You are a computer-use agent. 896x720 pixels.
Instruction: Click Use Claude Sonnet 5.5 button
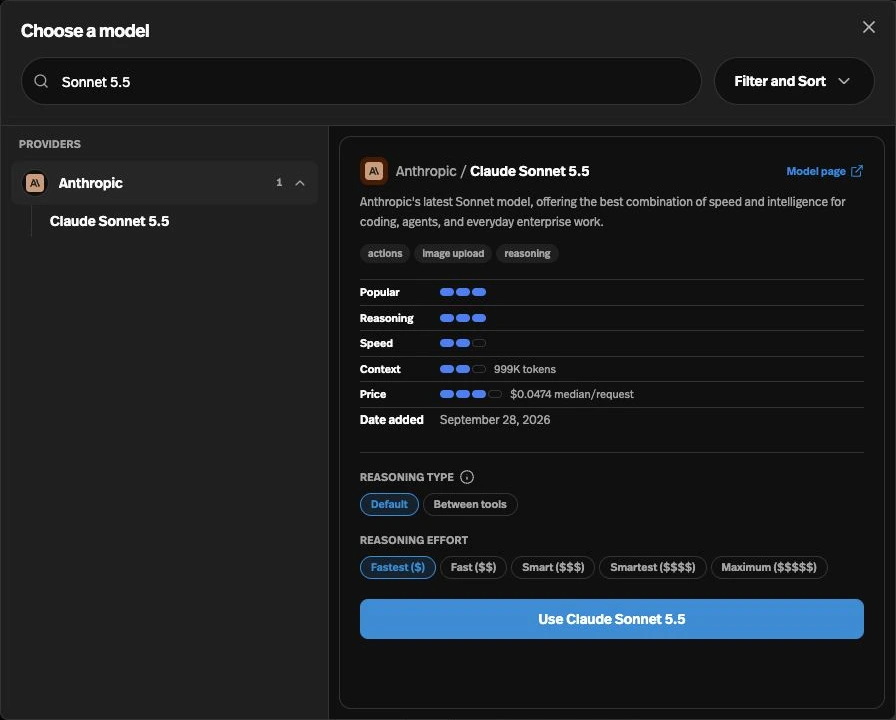tap(611, 619)
